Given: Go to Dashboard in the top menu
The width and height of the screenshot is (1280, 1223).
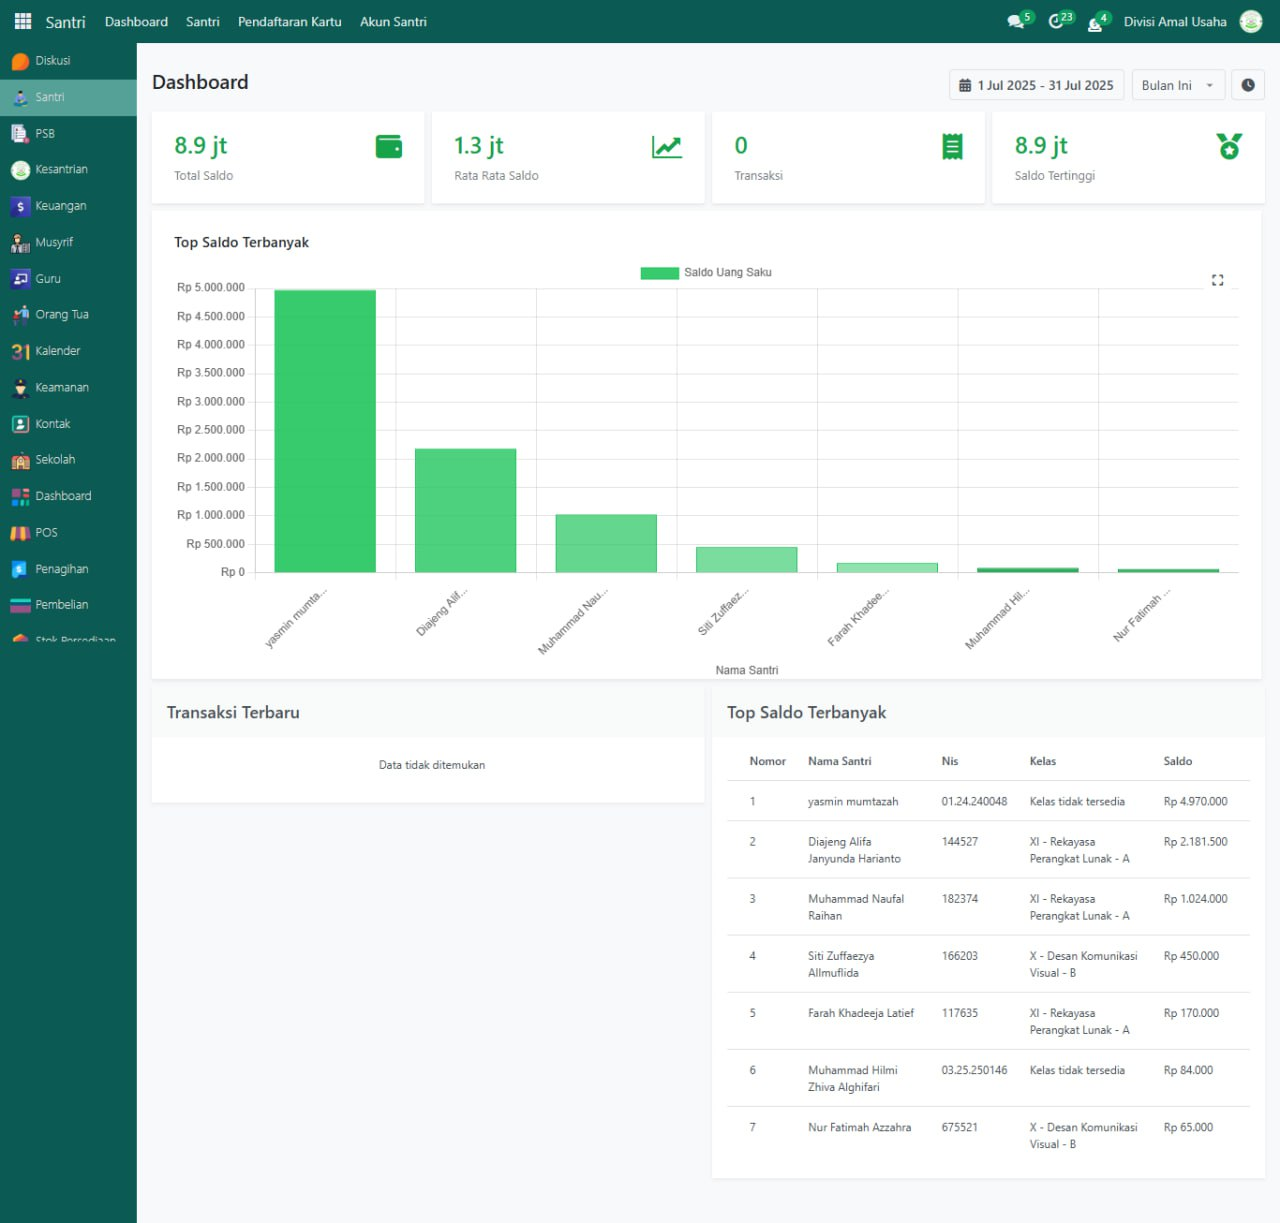Looking at the screenshot, I should [136, 22].
